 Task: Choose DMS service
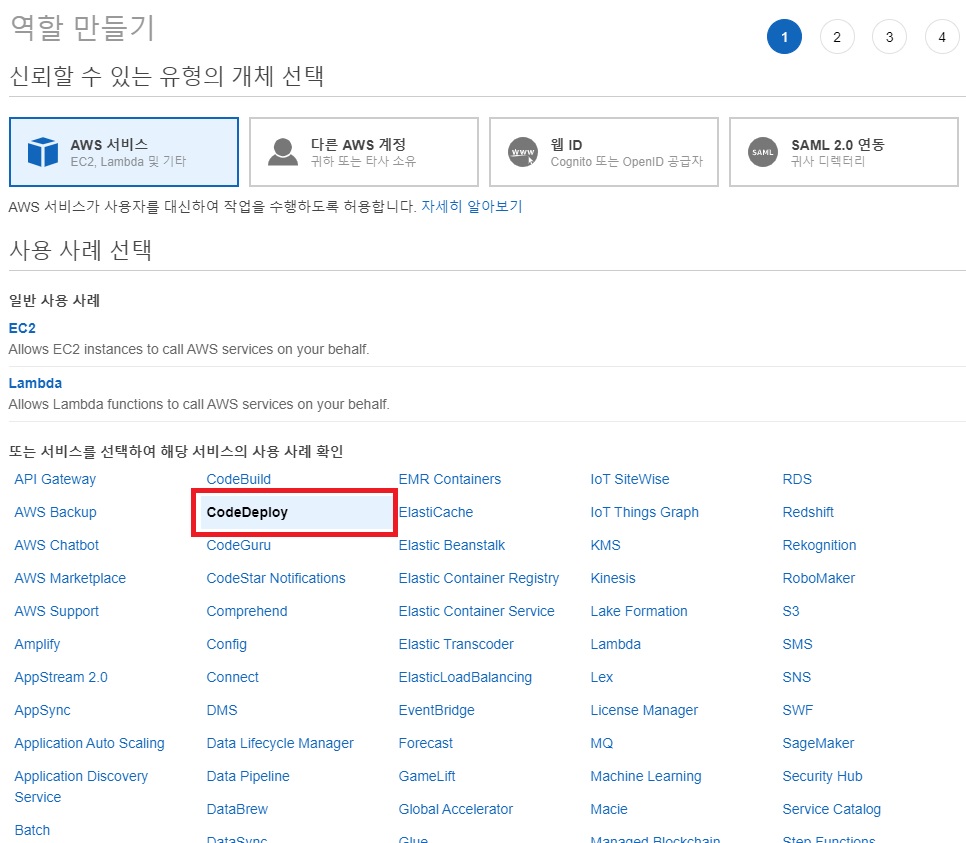coord(222,710)
